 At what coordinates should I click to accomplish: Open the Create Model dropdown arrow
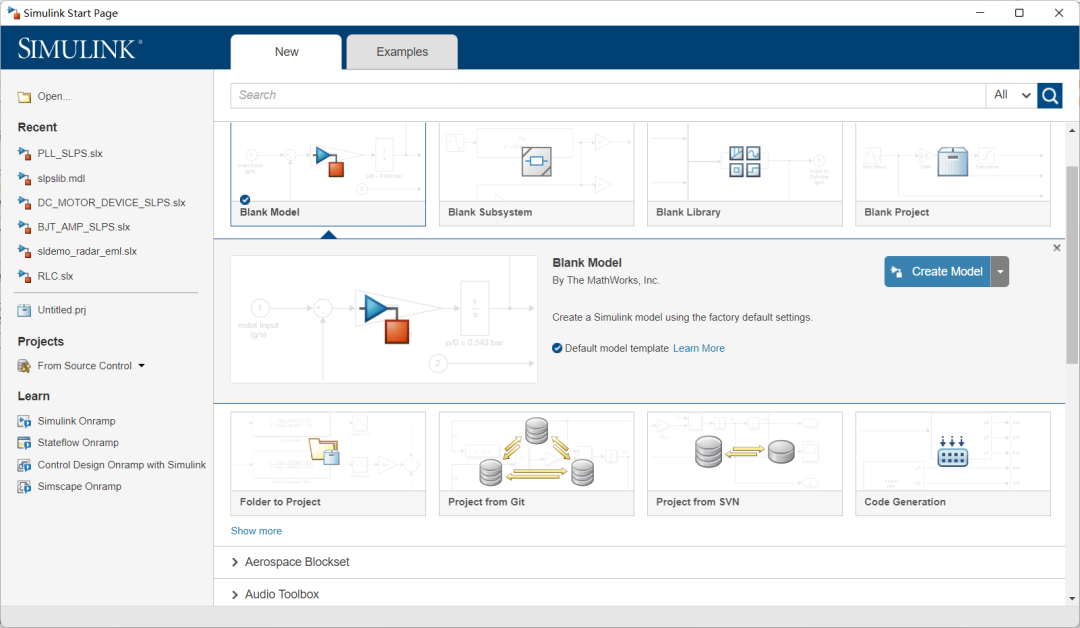pos(999,271)
